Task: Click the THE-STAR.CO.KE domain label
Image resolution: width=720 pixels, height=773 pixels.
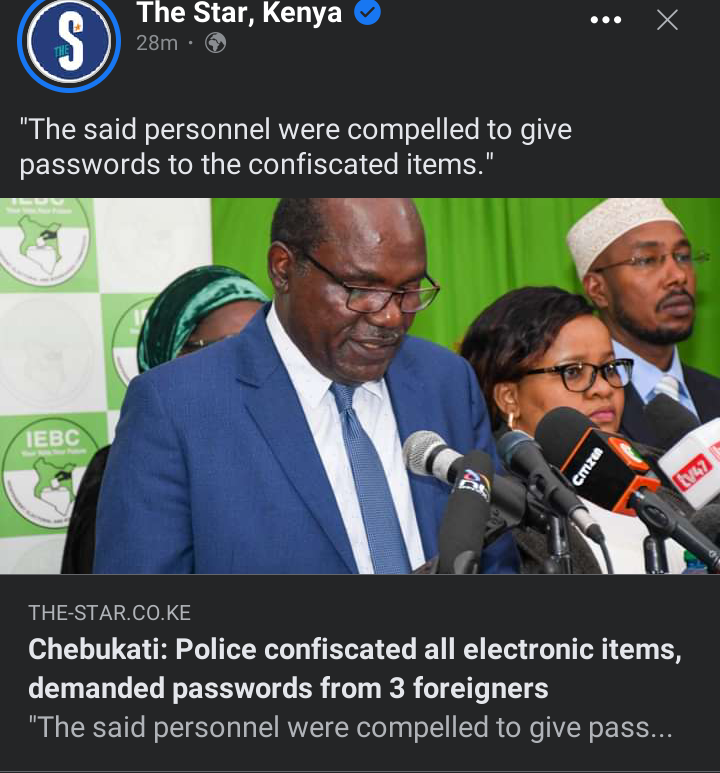Action: (x=109, y=613)
